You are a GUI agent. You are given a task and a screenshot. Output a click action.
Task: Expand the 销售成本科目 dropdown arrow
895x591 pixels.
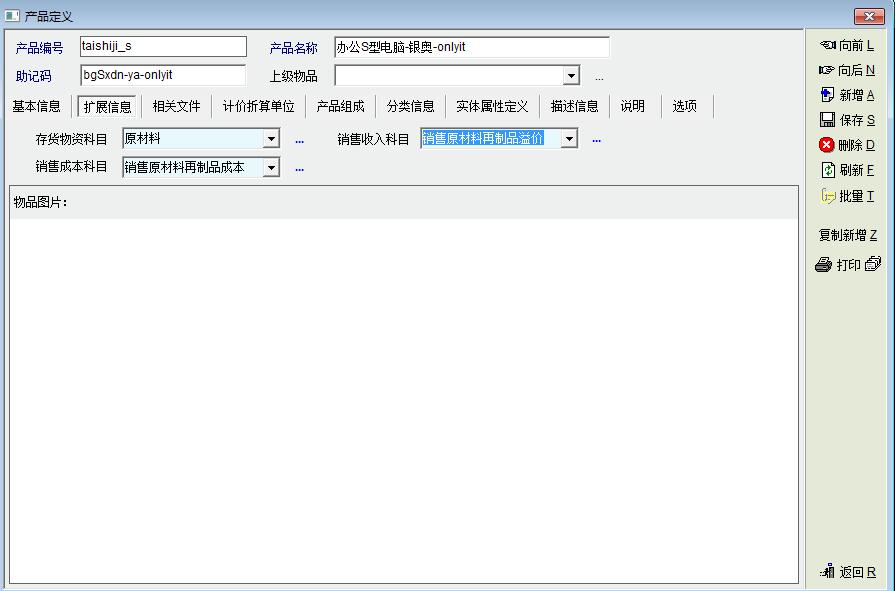271,168
